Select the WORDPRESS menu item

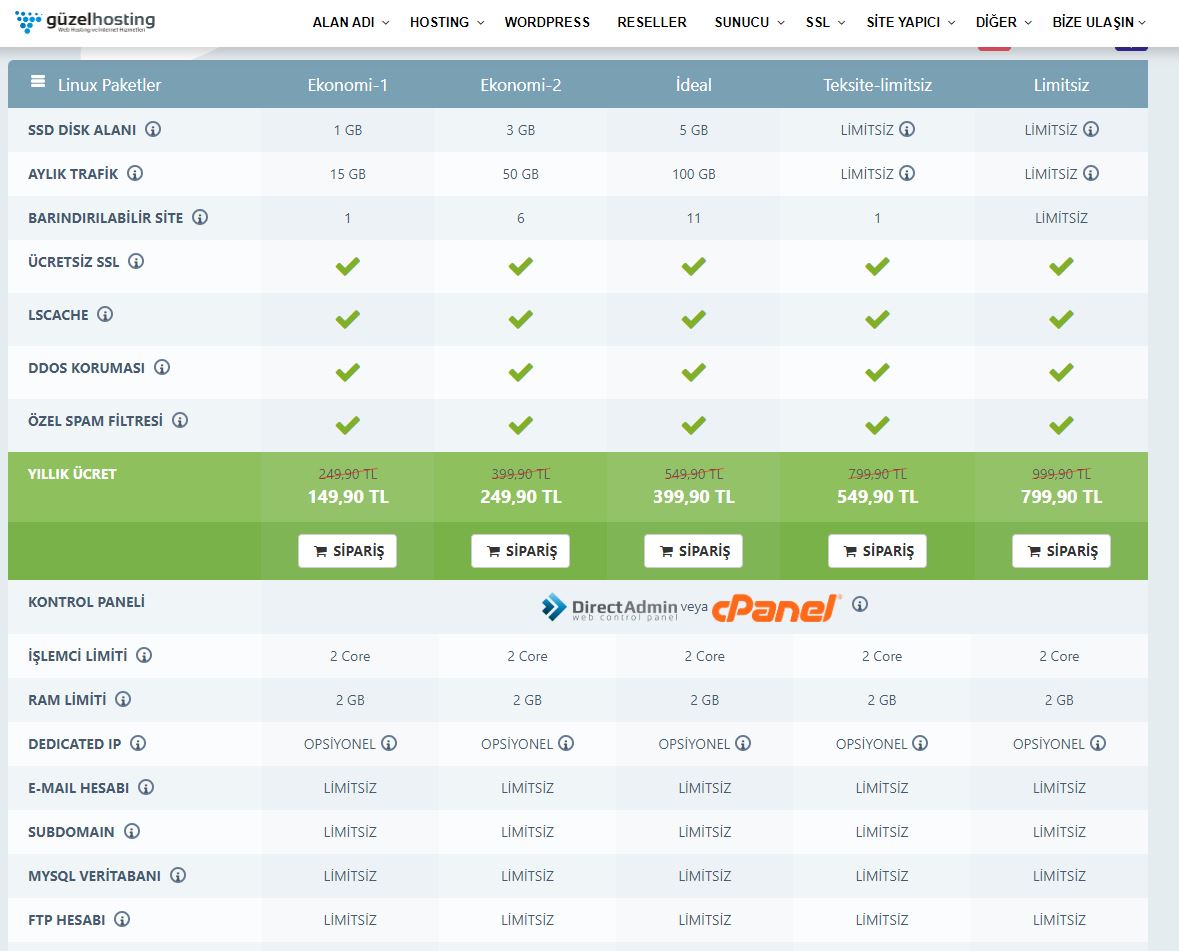pyautogui.click(x=547, y=21)
